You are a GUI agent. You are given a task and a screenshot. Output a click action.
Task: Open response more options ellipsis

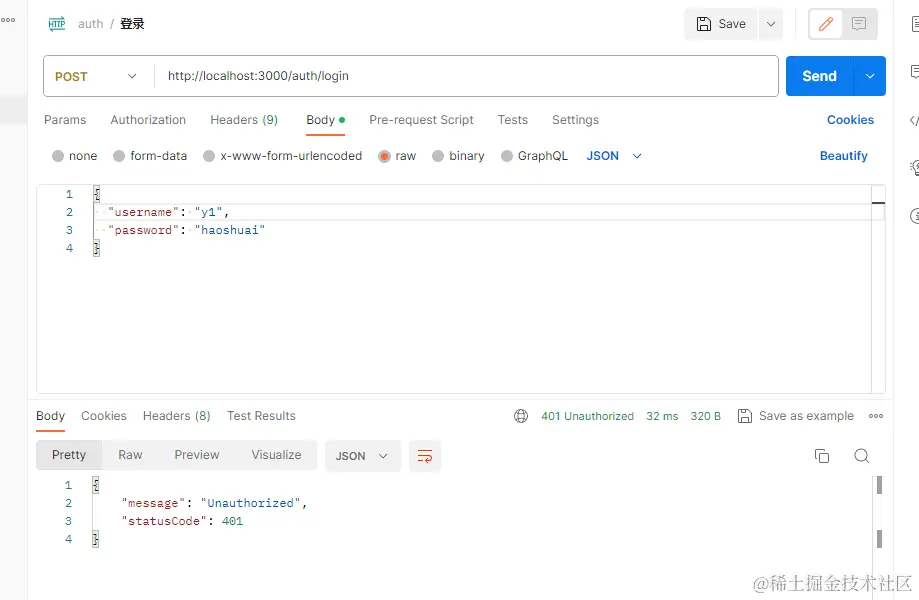pyautogui.click(x=876, y=416)
